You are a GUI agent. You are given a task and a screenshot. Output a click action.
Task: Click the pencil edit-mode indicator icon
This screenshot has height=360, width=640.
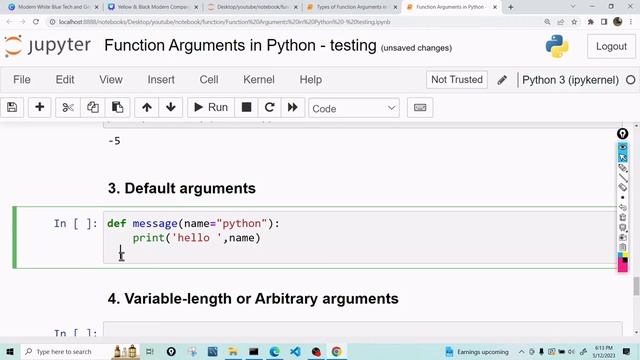502,80
